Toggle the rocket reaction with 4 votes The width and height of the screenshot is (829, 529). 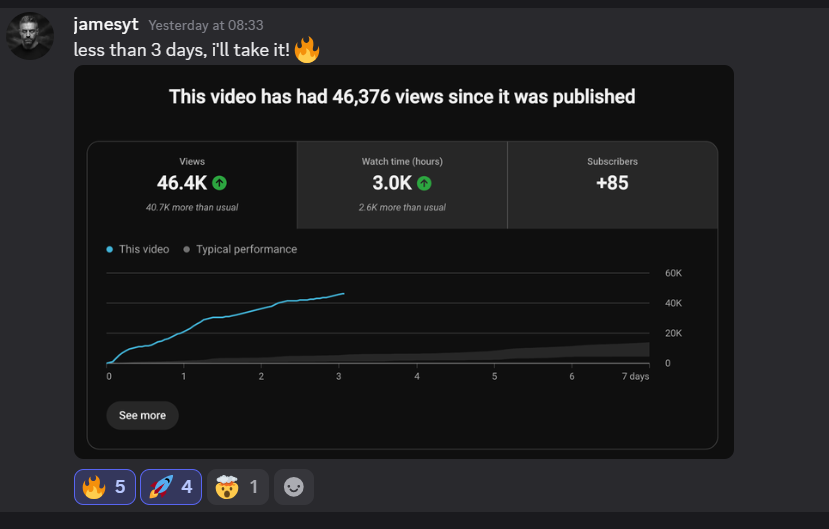point(171,487)
